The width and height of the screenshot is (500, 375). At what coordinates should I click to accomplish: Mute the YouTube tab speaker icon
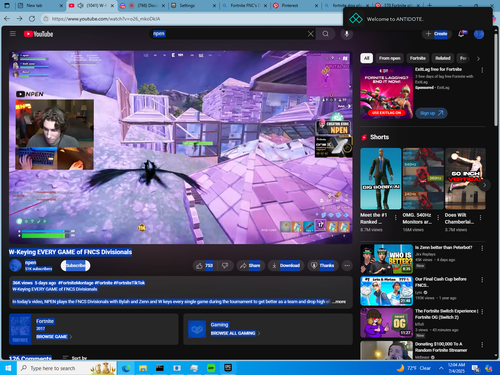80,6
